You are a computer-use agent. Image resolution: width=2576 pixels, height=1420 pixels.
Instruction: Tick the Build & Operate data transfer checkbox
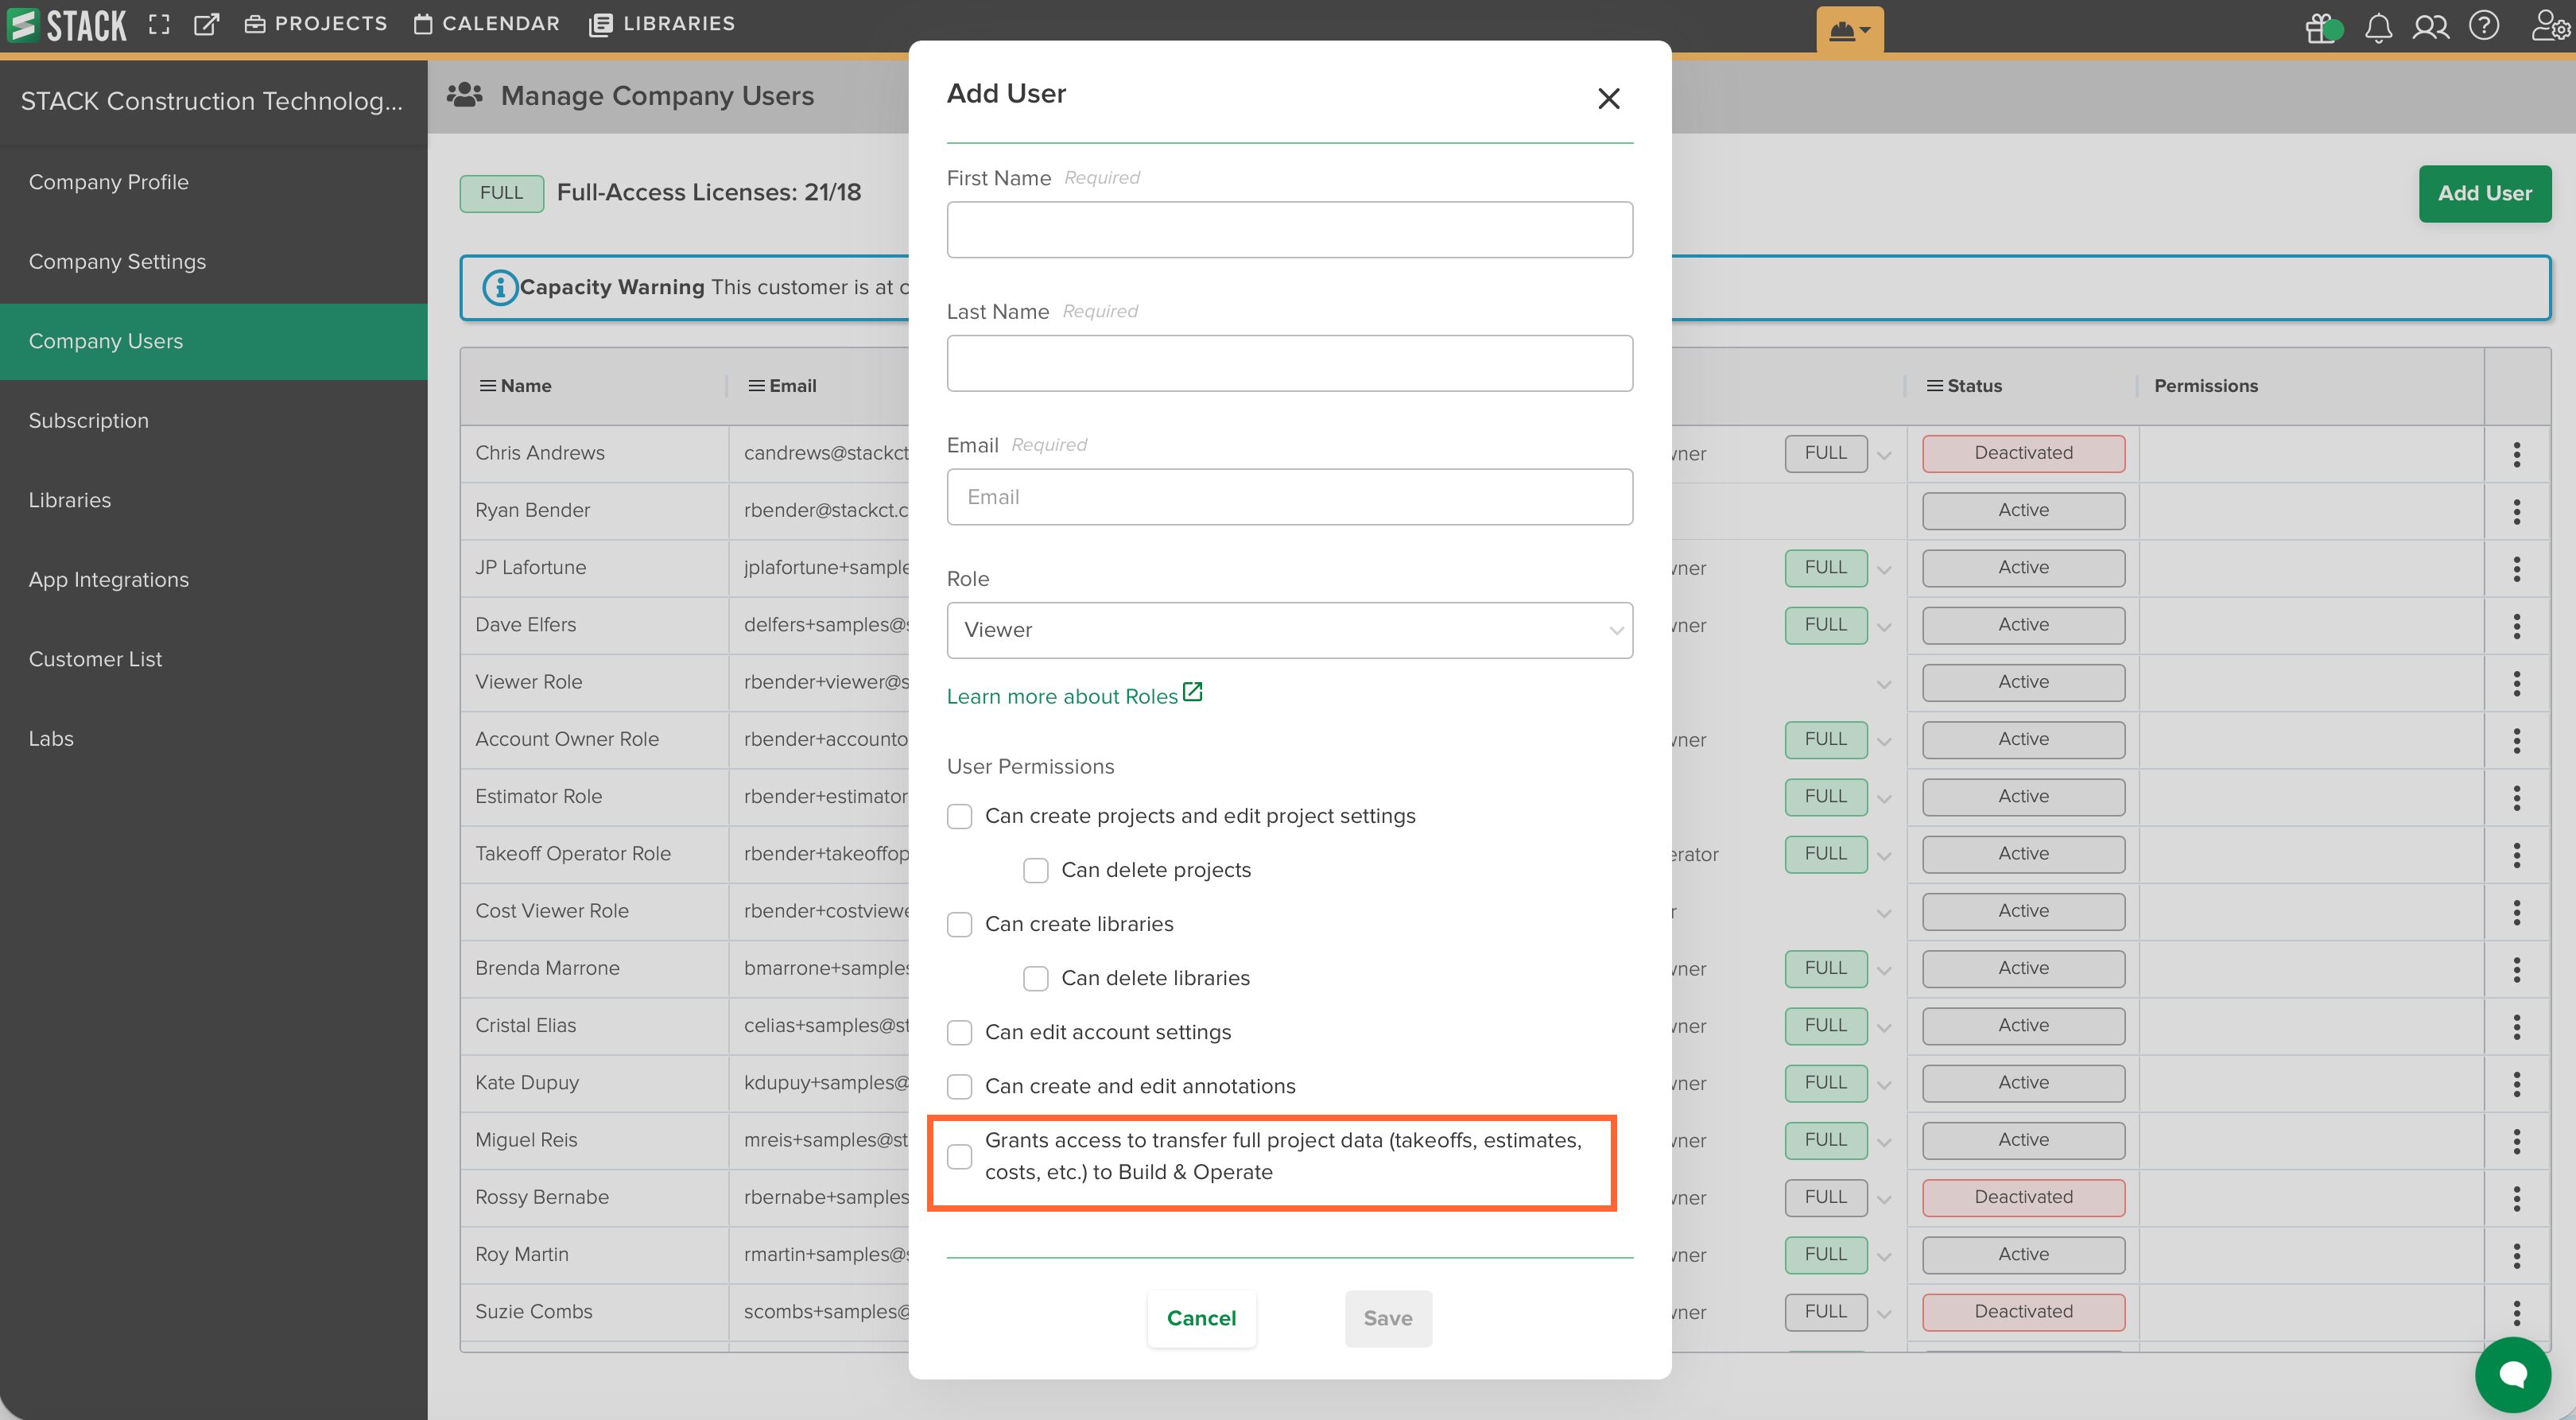click(959, 1156)
